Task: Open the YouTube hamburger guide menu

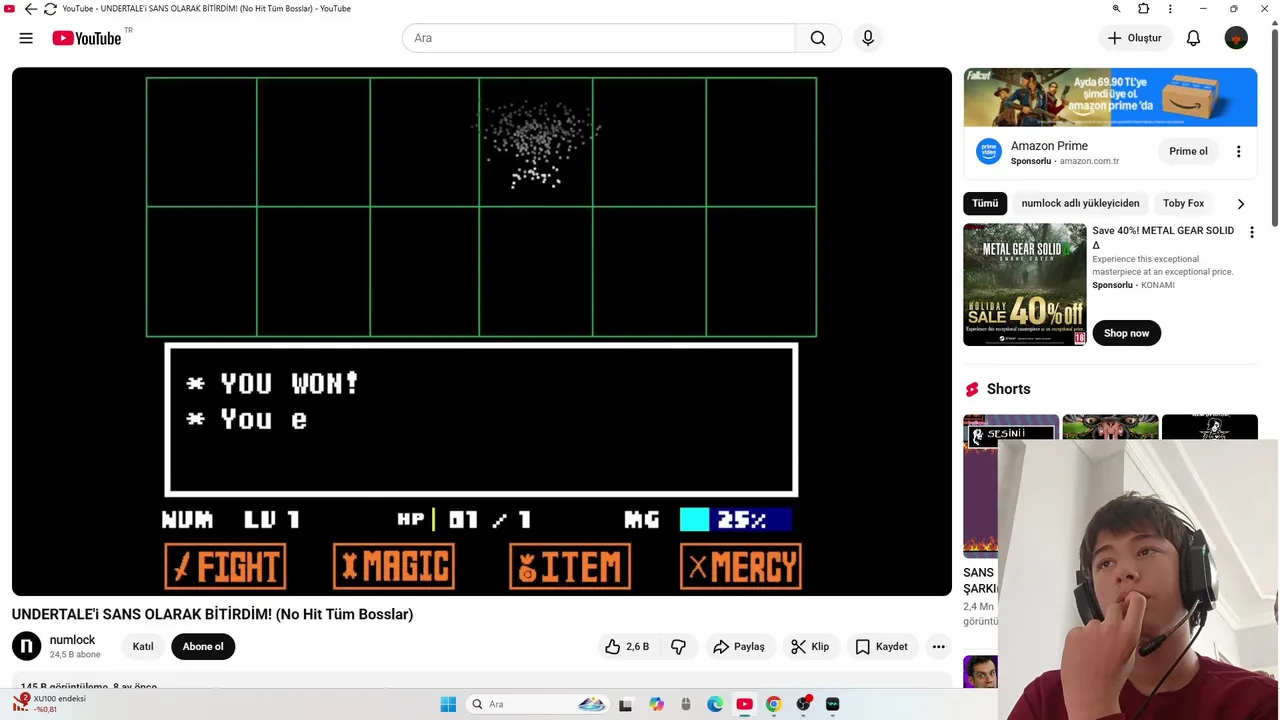Action: pyautogui.click(x=26, y=38)
